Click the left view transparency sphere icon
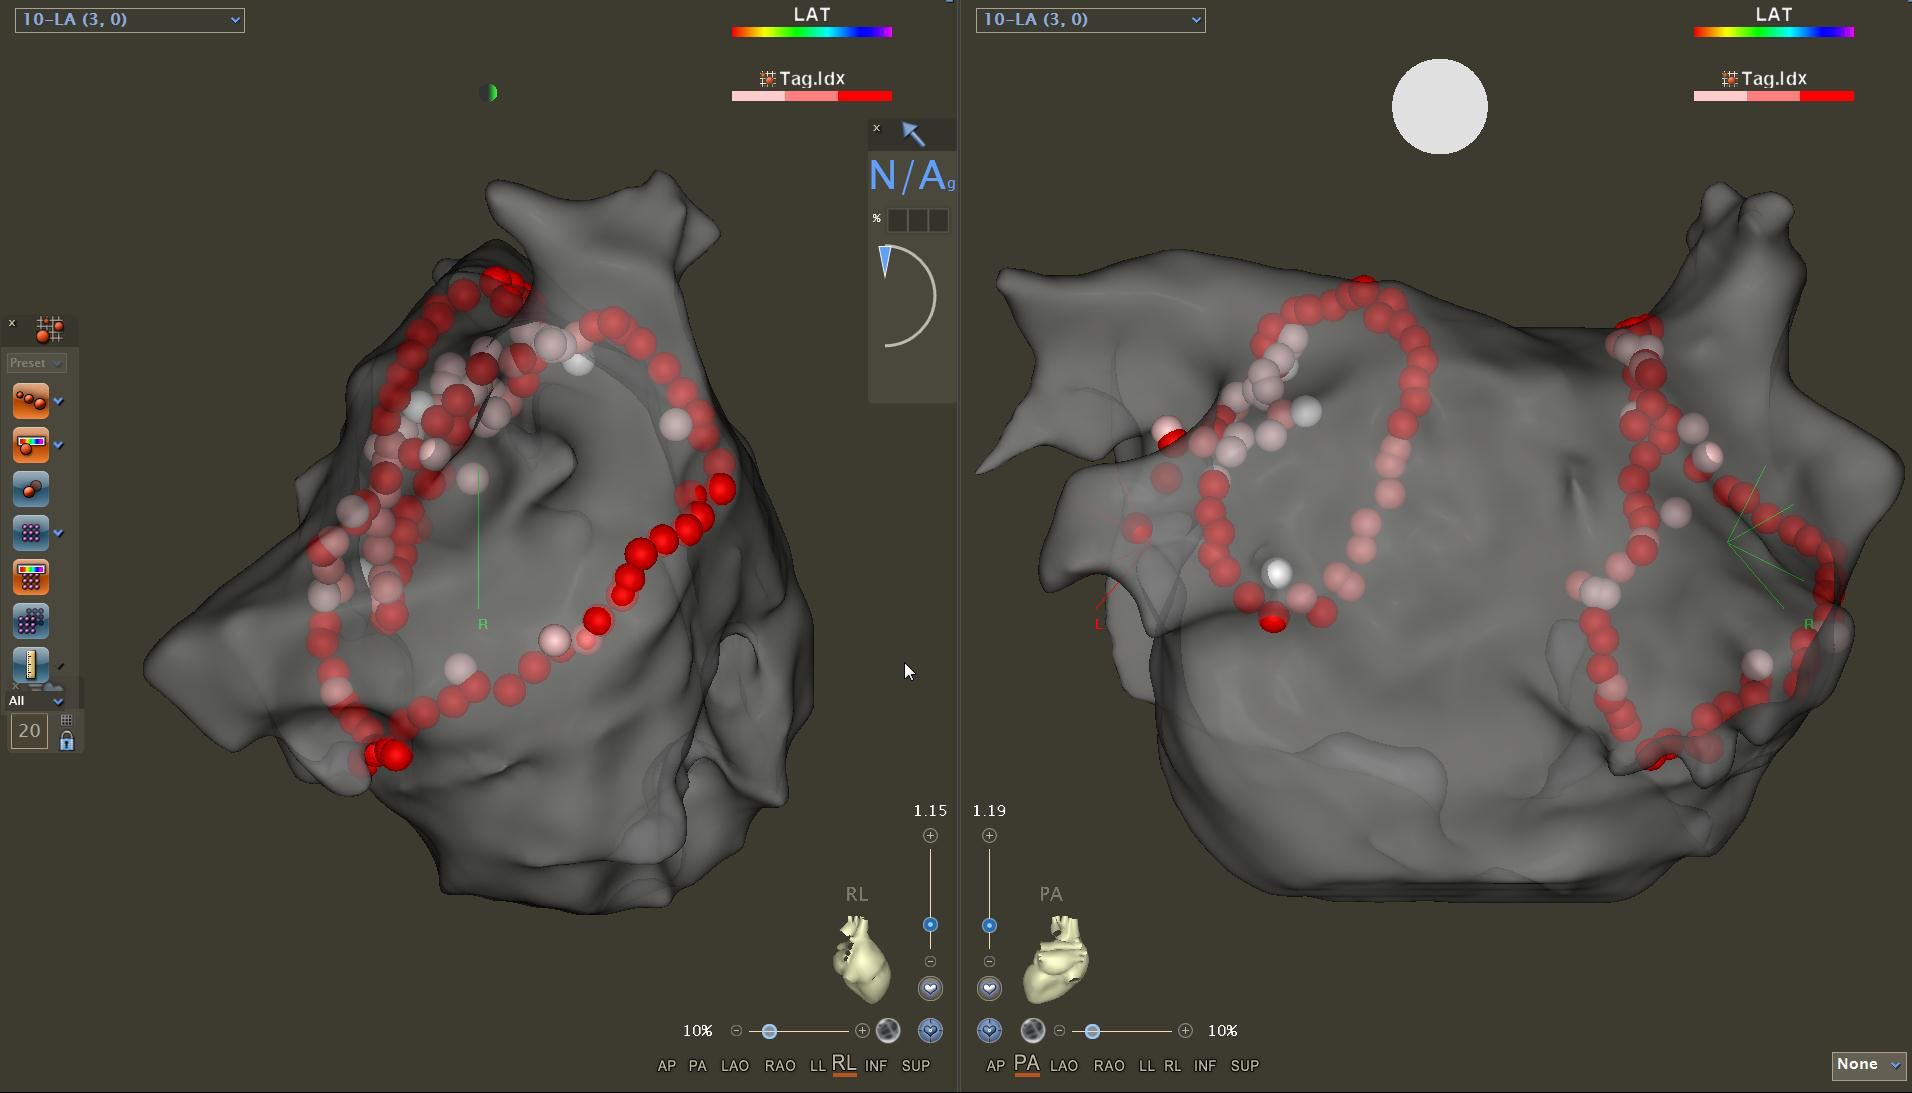The height and width of the screenshot is (1093, 1912). click(x=887, y=1030)
